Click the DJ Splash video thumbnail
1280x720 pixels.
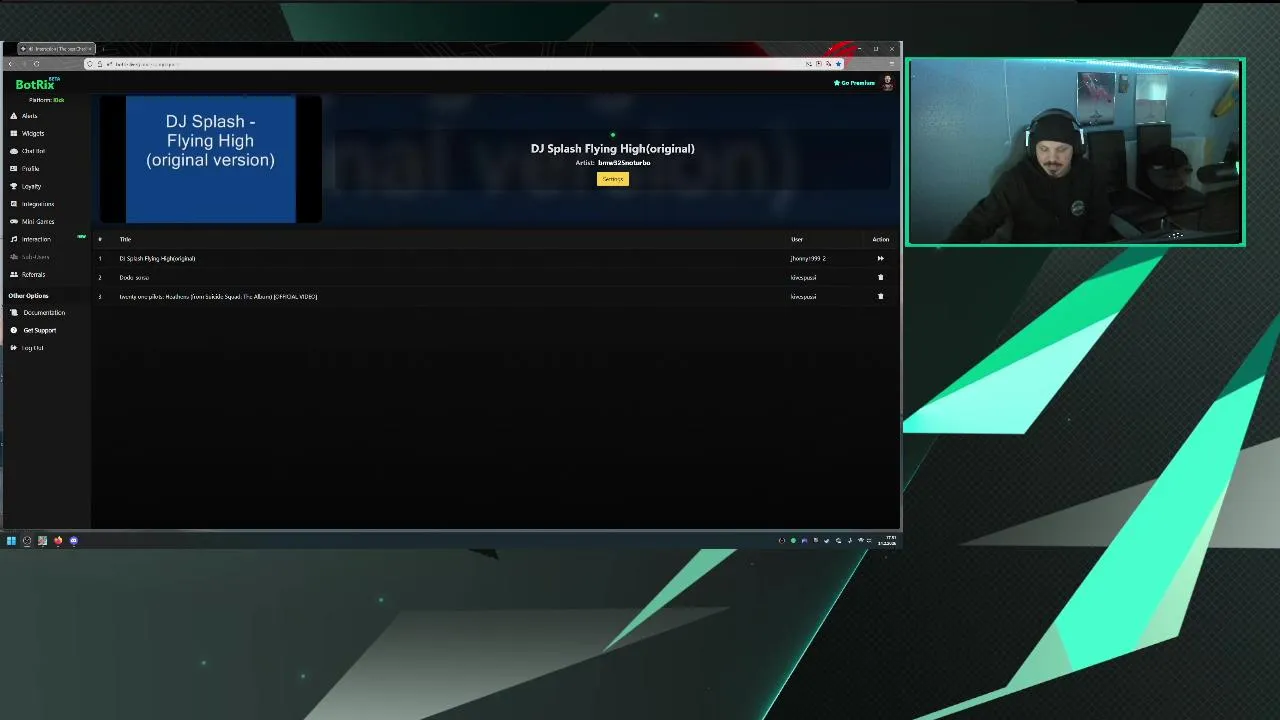(x=211, y=159)
